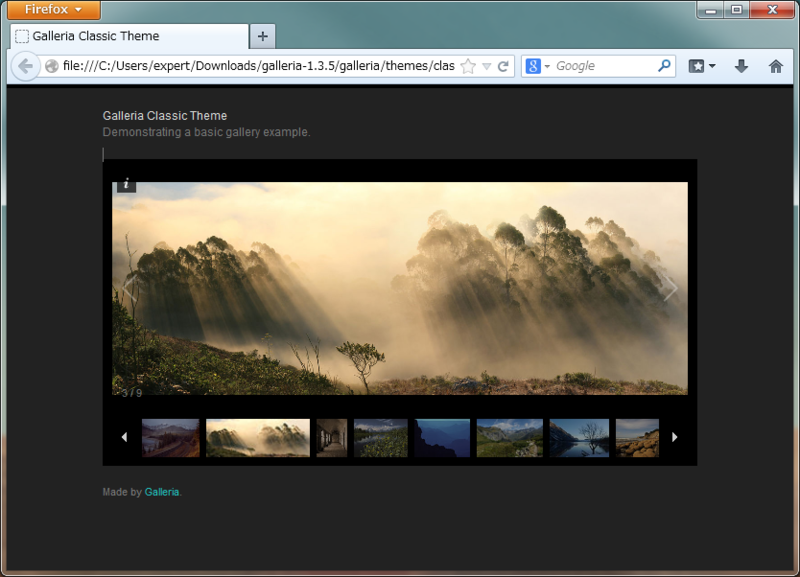Reload the current page
This screenshot has height=577, width=800.
[503, 66]
